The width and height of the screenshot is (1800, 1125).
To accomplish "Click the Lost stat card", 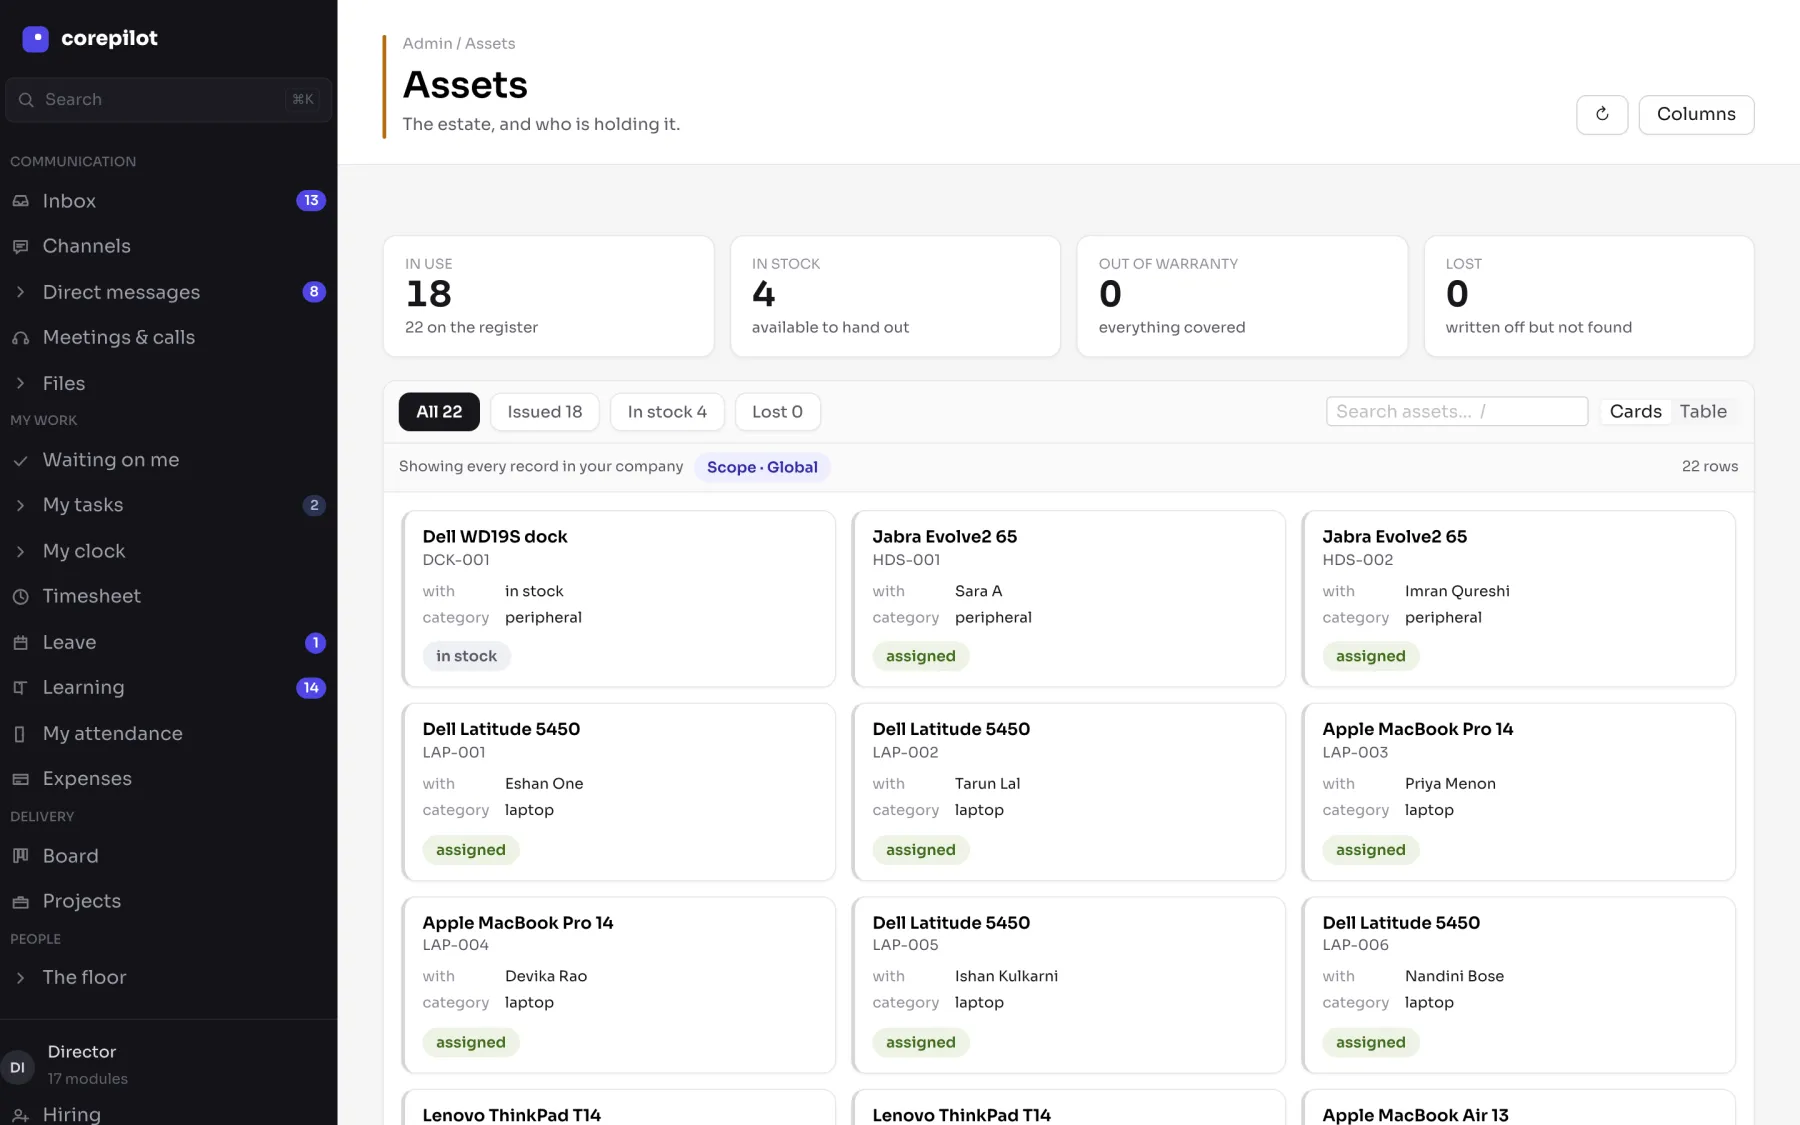I will (x=1588, y=296).
